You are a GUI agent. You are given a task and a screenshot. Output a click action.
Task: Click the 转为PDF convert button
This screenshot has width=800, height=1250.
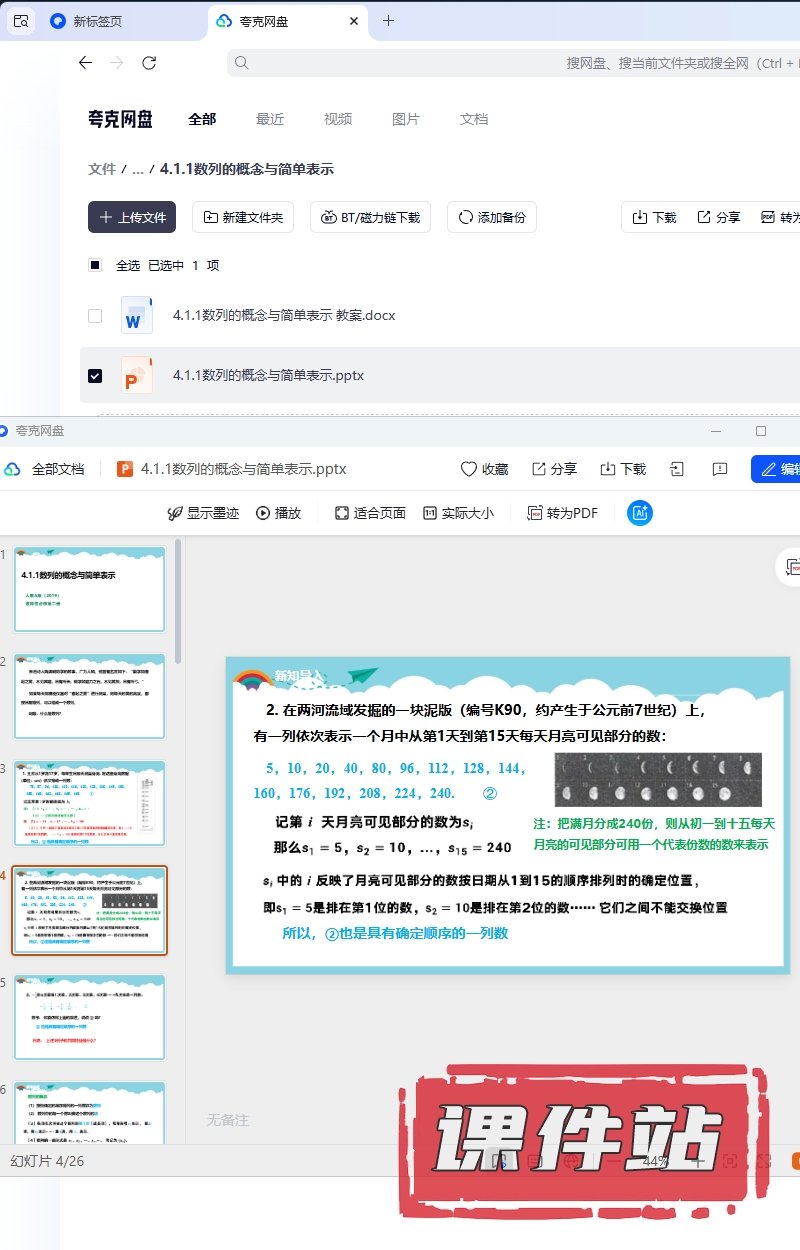pyautogui.click(x=562, y=513)
